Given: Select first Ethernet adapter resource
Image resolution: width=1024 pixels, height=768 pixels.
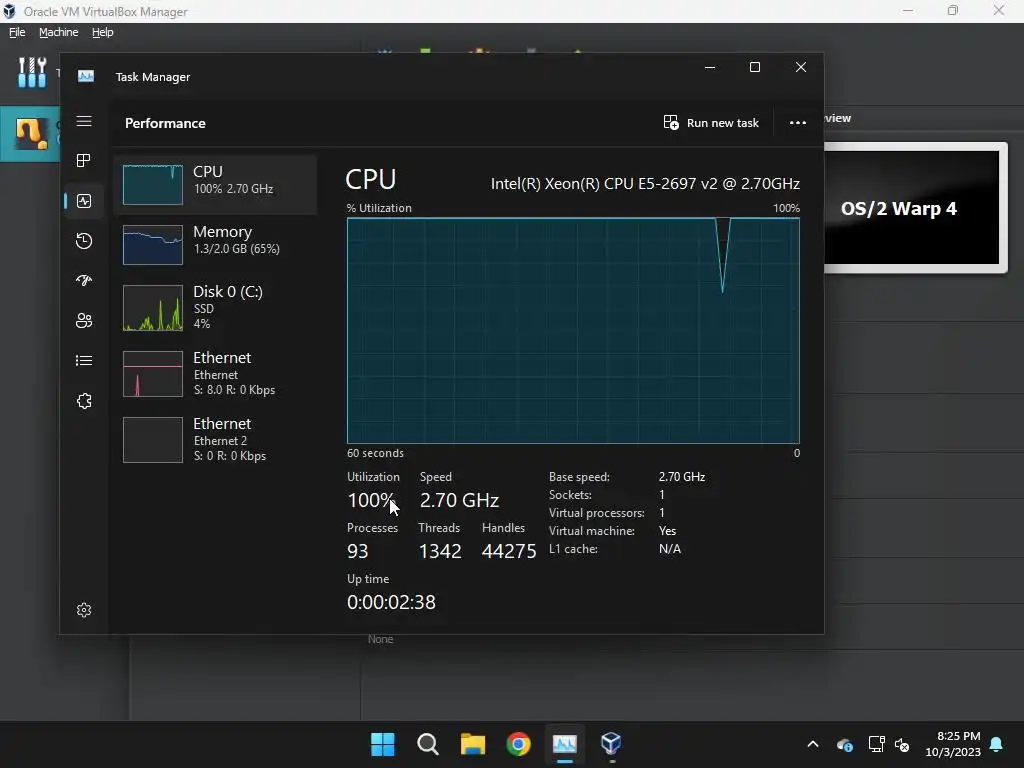Looking at the screenshot, I should (x=216, y=374).
